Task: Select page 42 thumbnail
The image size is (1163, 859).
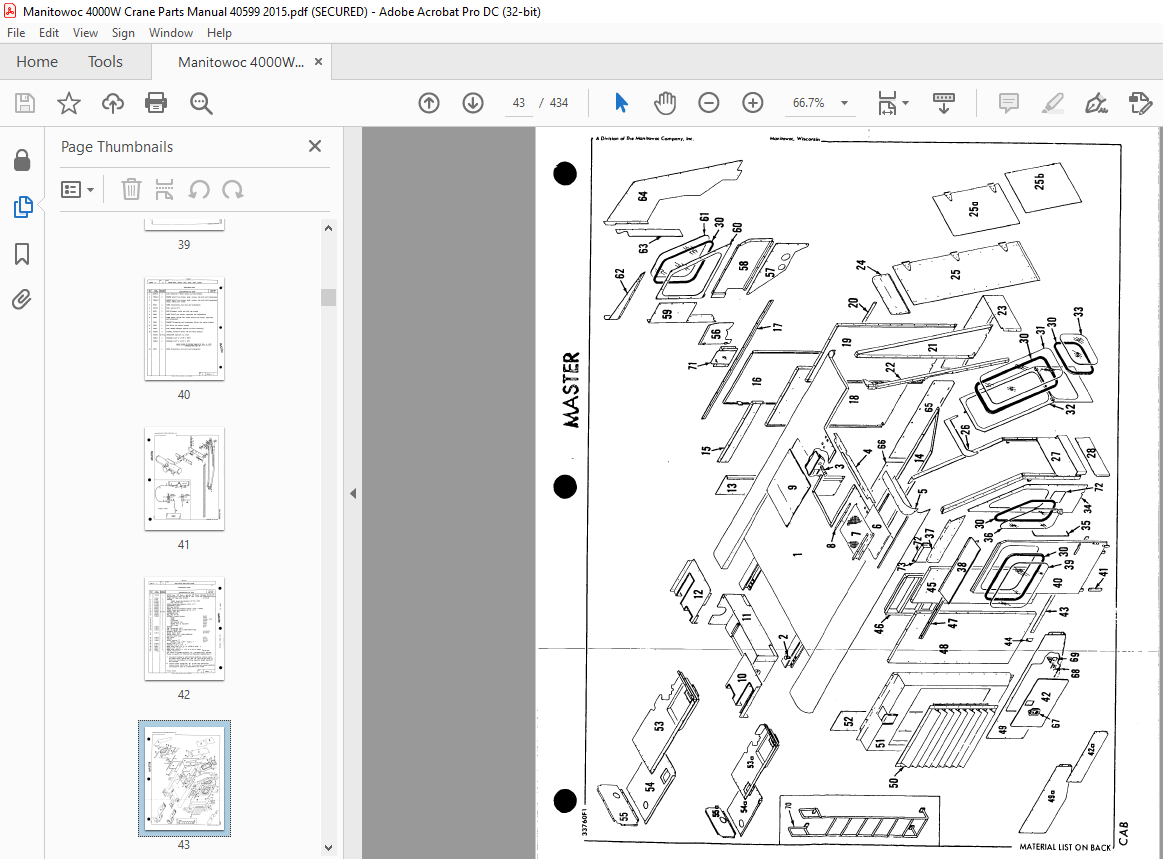Action: pos(184,629)
